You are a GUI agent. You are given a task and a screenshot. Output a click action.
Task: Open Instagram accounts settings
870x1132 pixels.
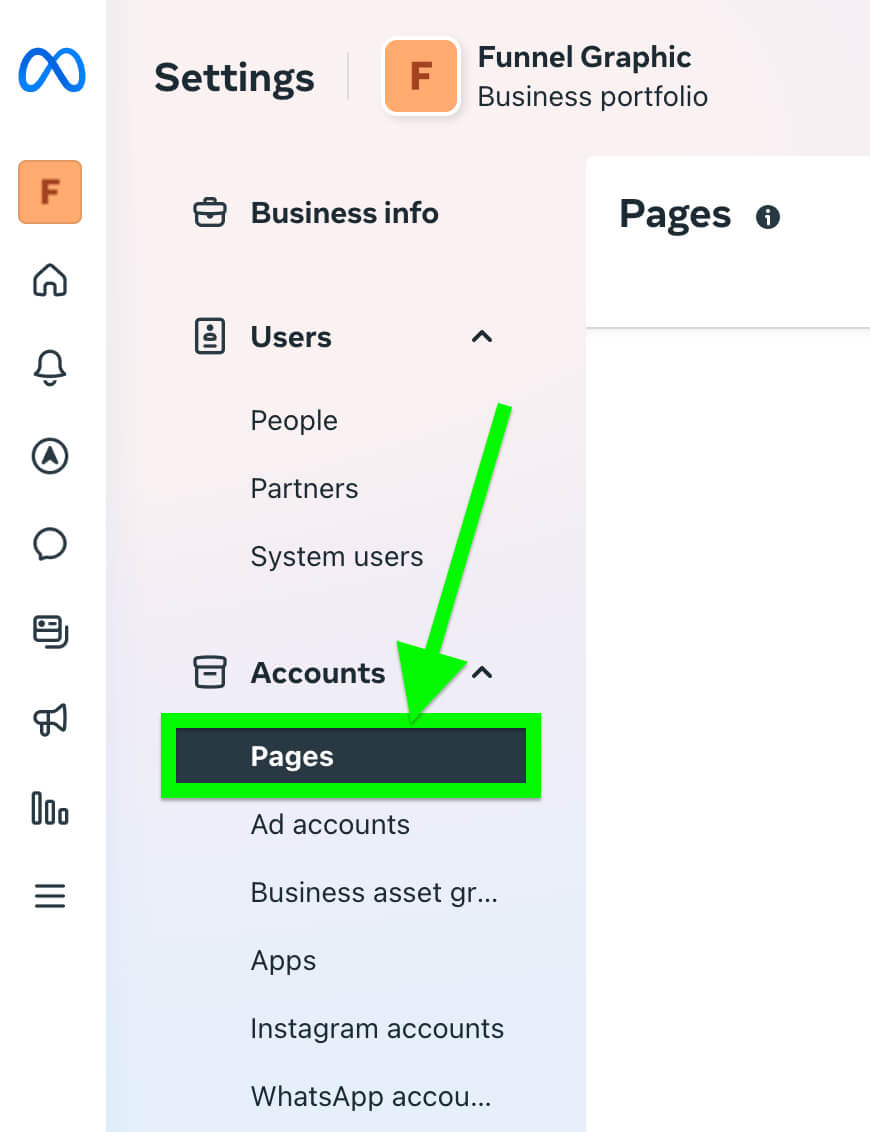(377, 1028)
